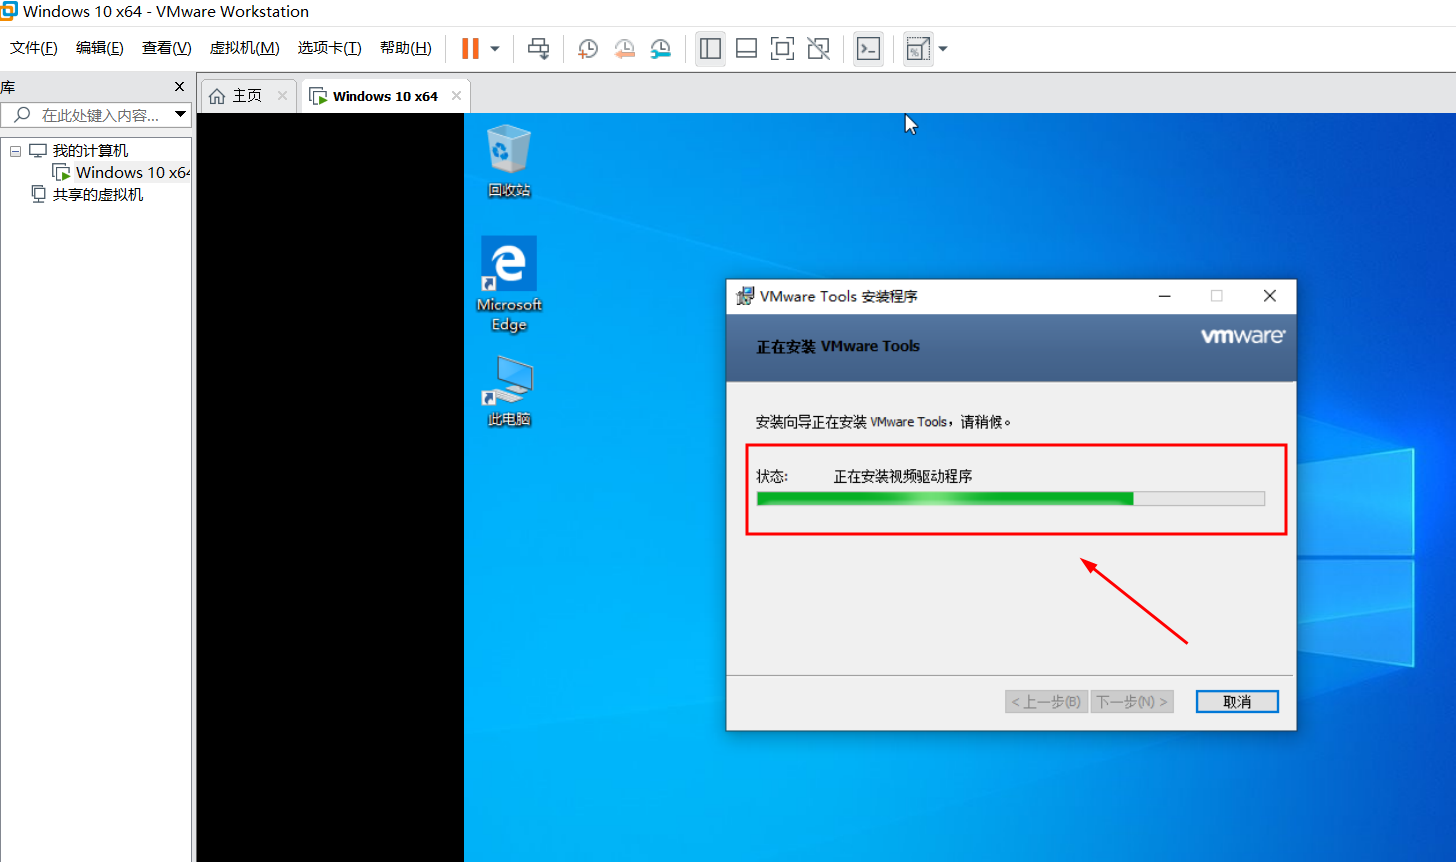This screenshot has width=1456, height=862.
Task: Close the Windows 10 x64 tab
Action: 456,96
